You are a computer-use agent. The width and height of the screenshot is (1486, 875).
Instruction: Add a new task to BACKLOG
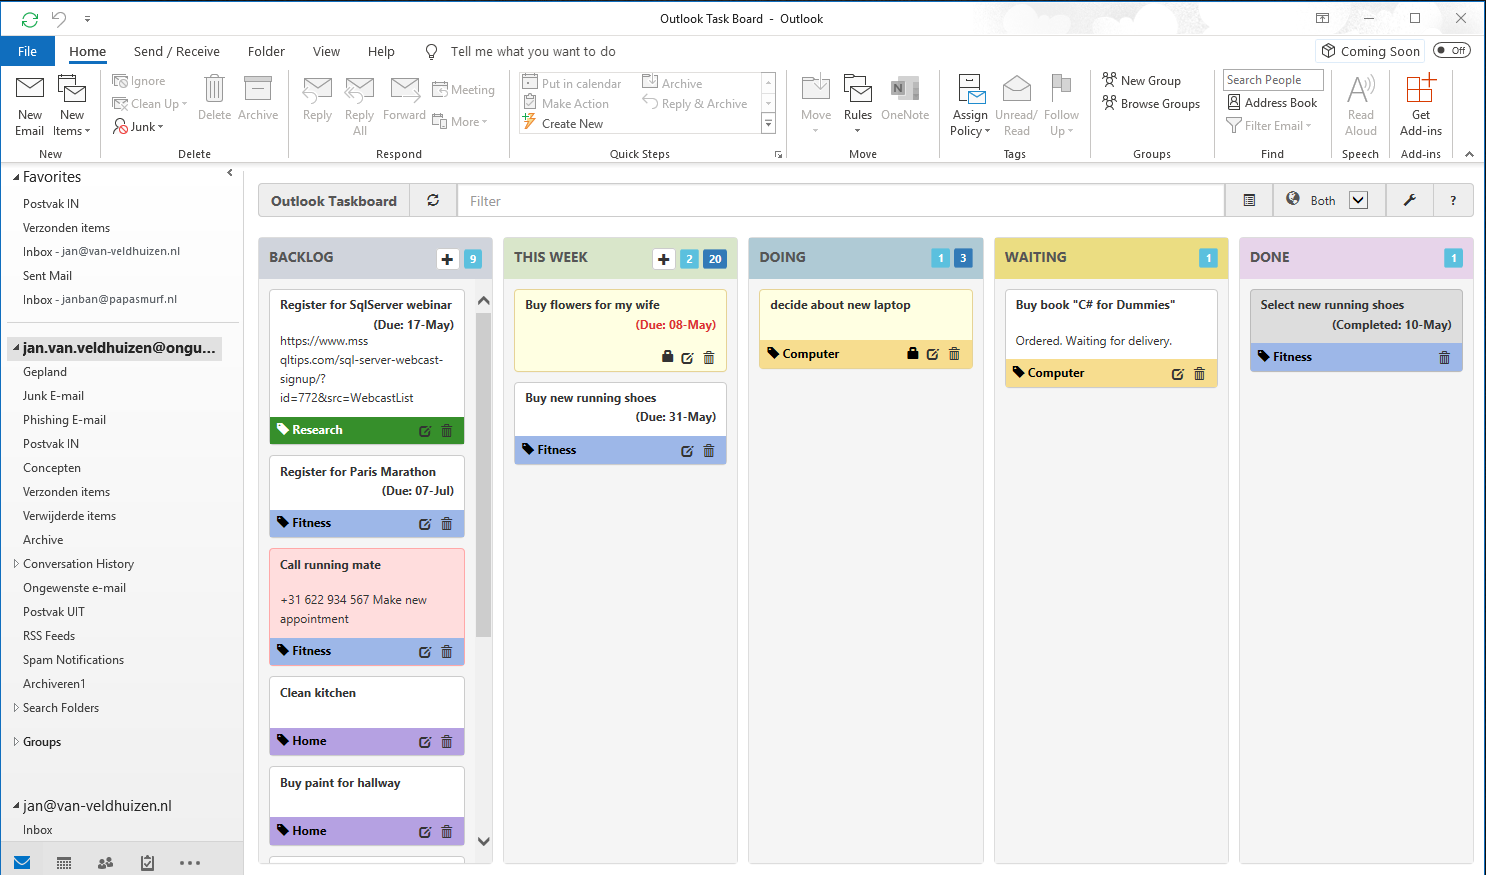pyautogui.click(x=447, y=259)
